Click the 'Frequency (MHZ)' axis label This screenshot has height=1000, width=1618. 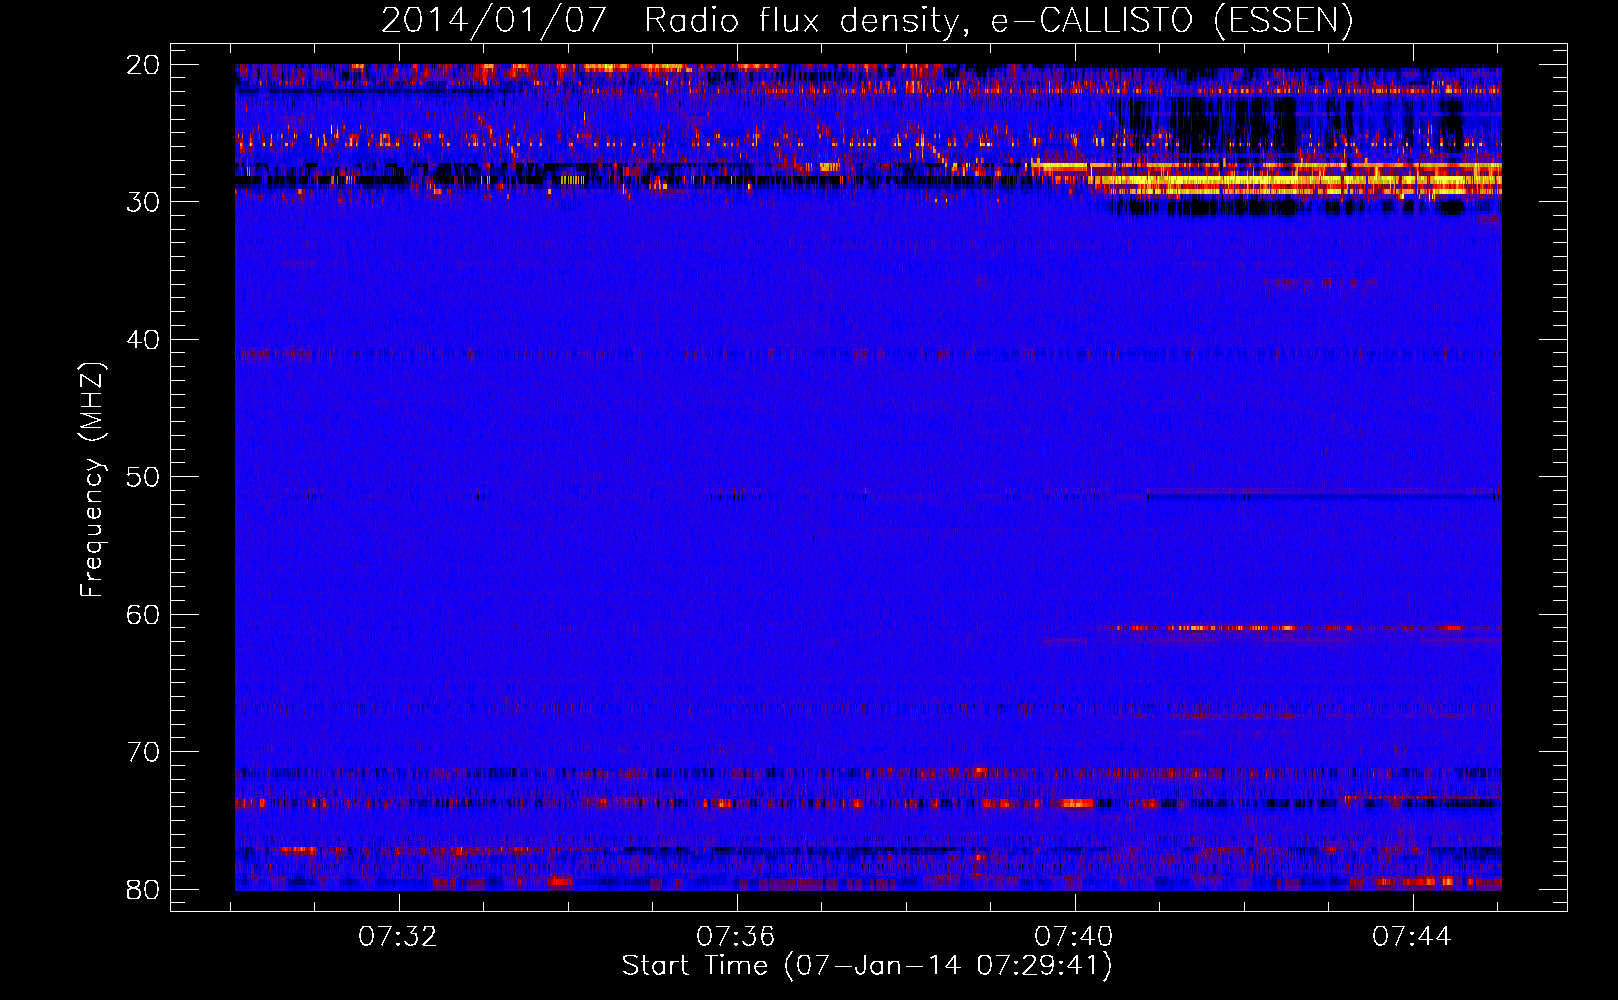pyautogui.click(x=92, y=480)
